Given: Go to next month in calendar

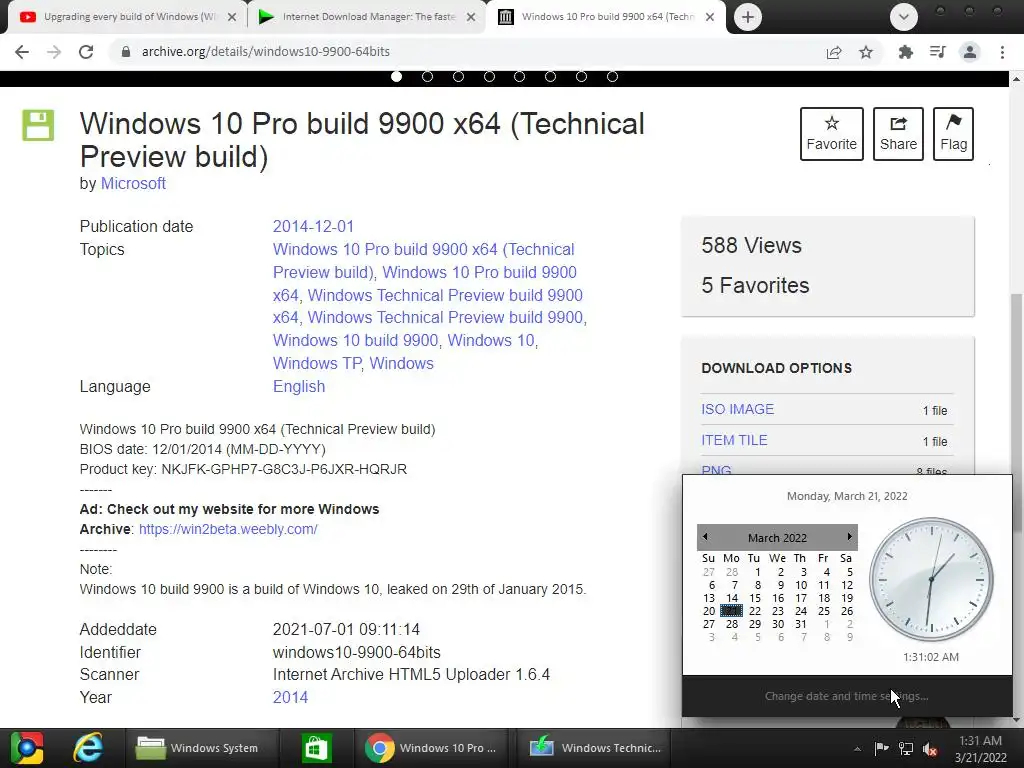Looking at the screenshot, I should click(849, 537).
